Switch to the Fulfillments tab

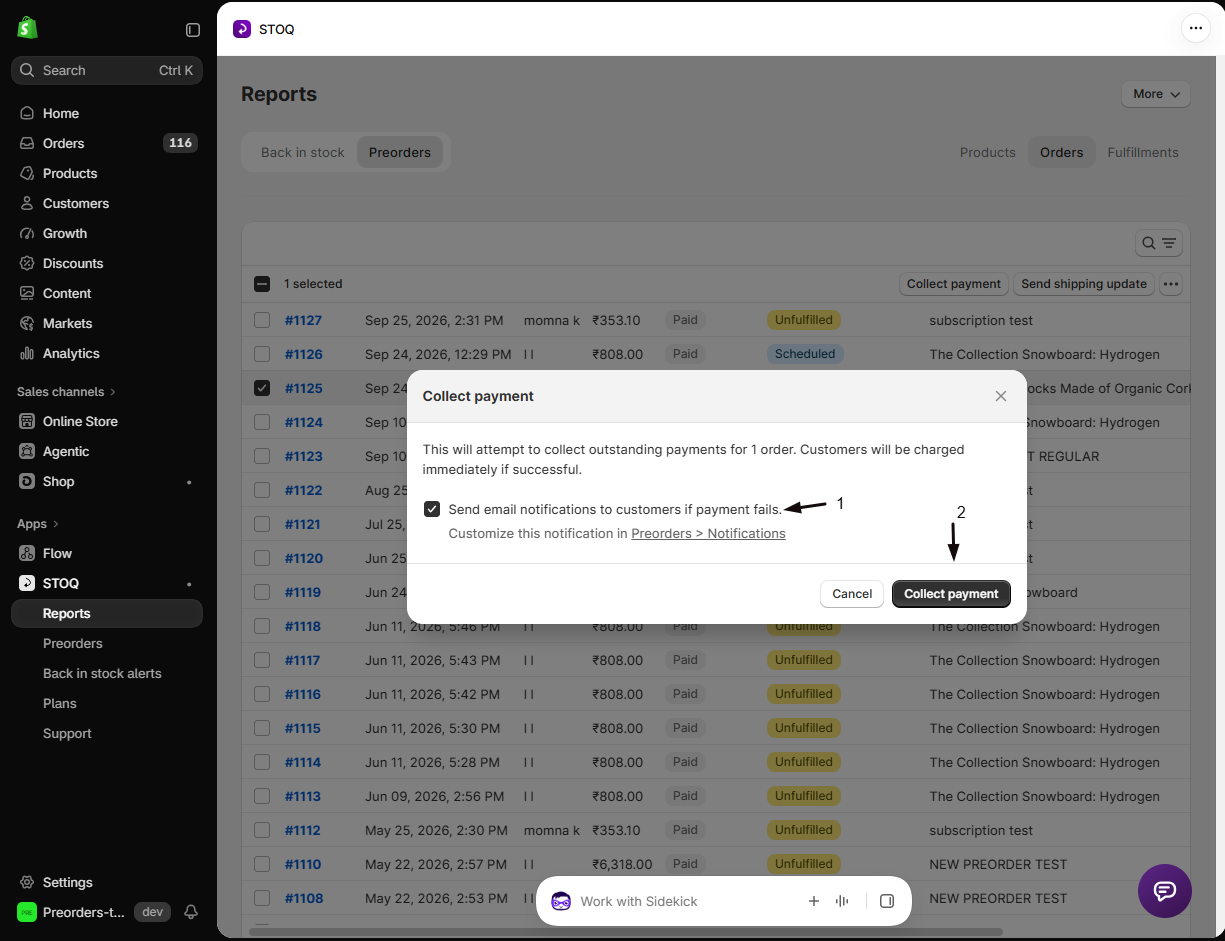(1143, 152)
